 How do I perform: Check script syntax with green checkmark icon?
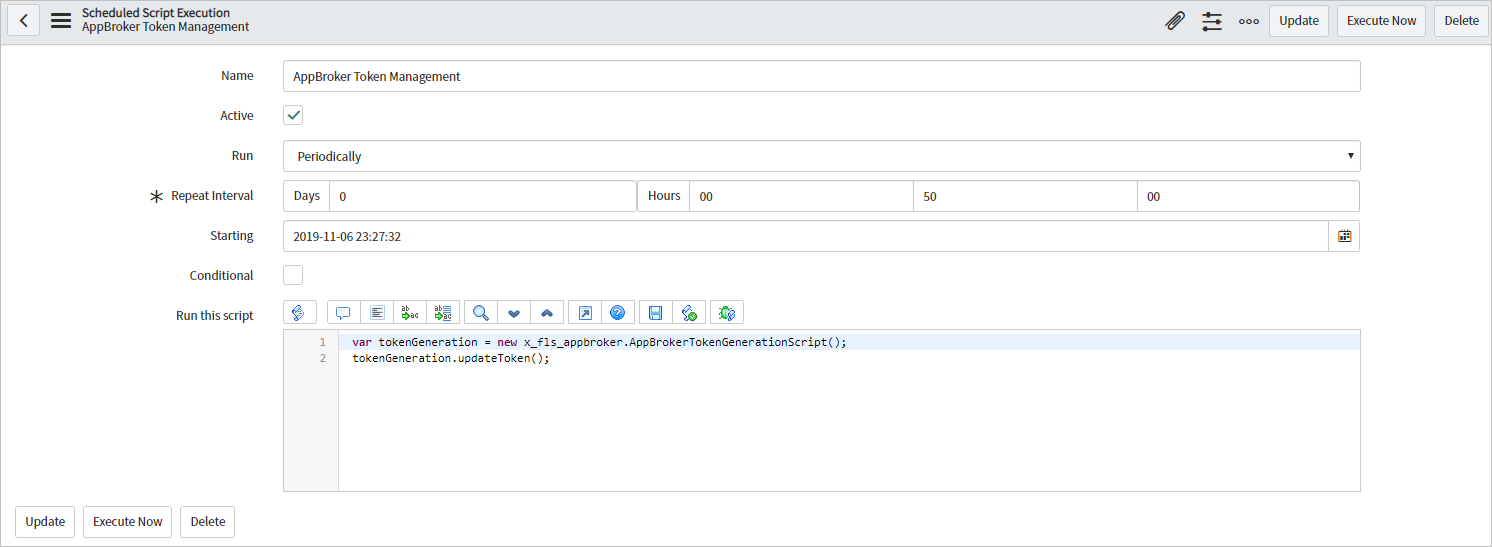point(688,312)
